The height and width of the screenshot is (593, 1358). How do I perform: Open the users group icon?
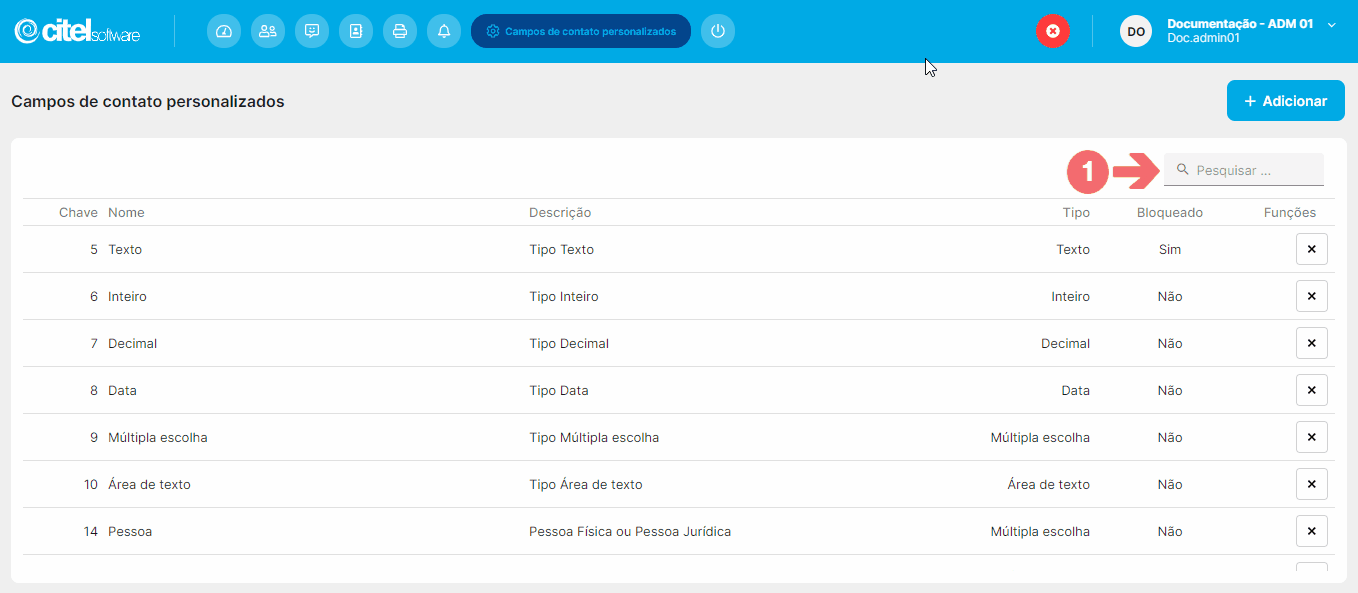click(268, 31)
